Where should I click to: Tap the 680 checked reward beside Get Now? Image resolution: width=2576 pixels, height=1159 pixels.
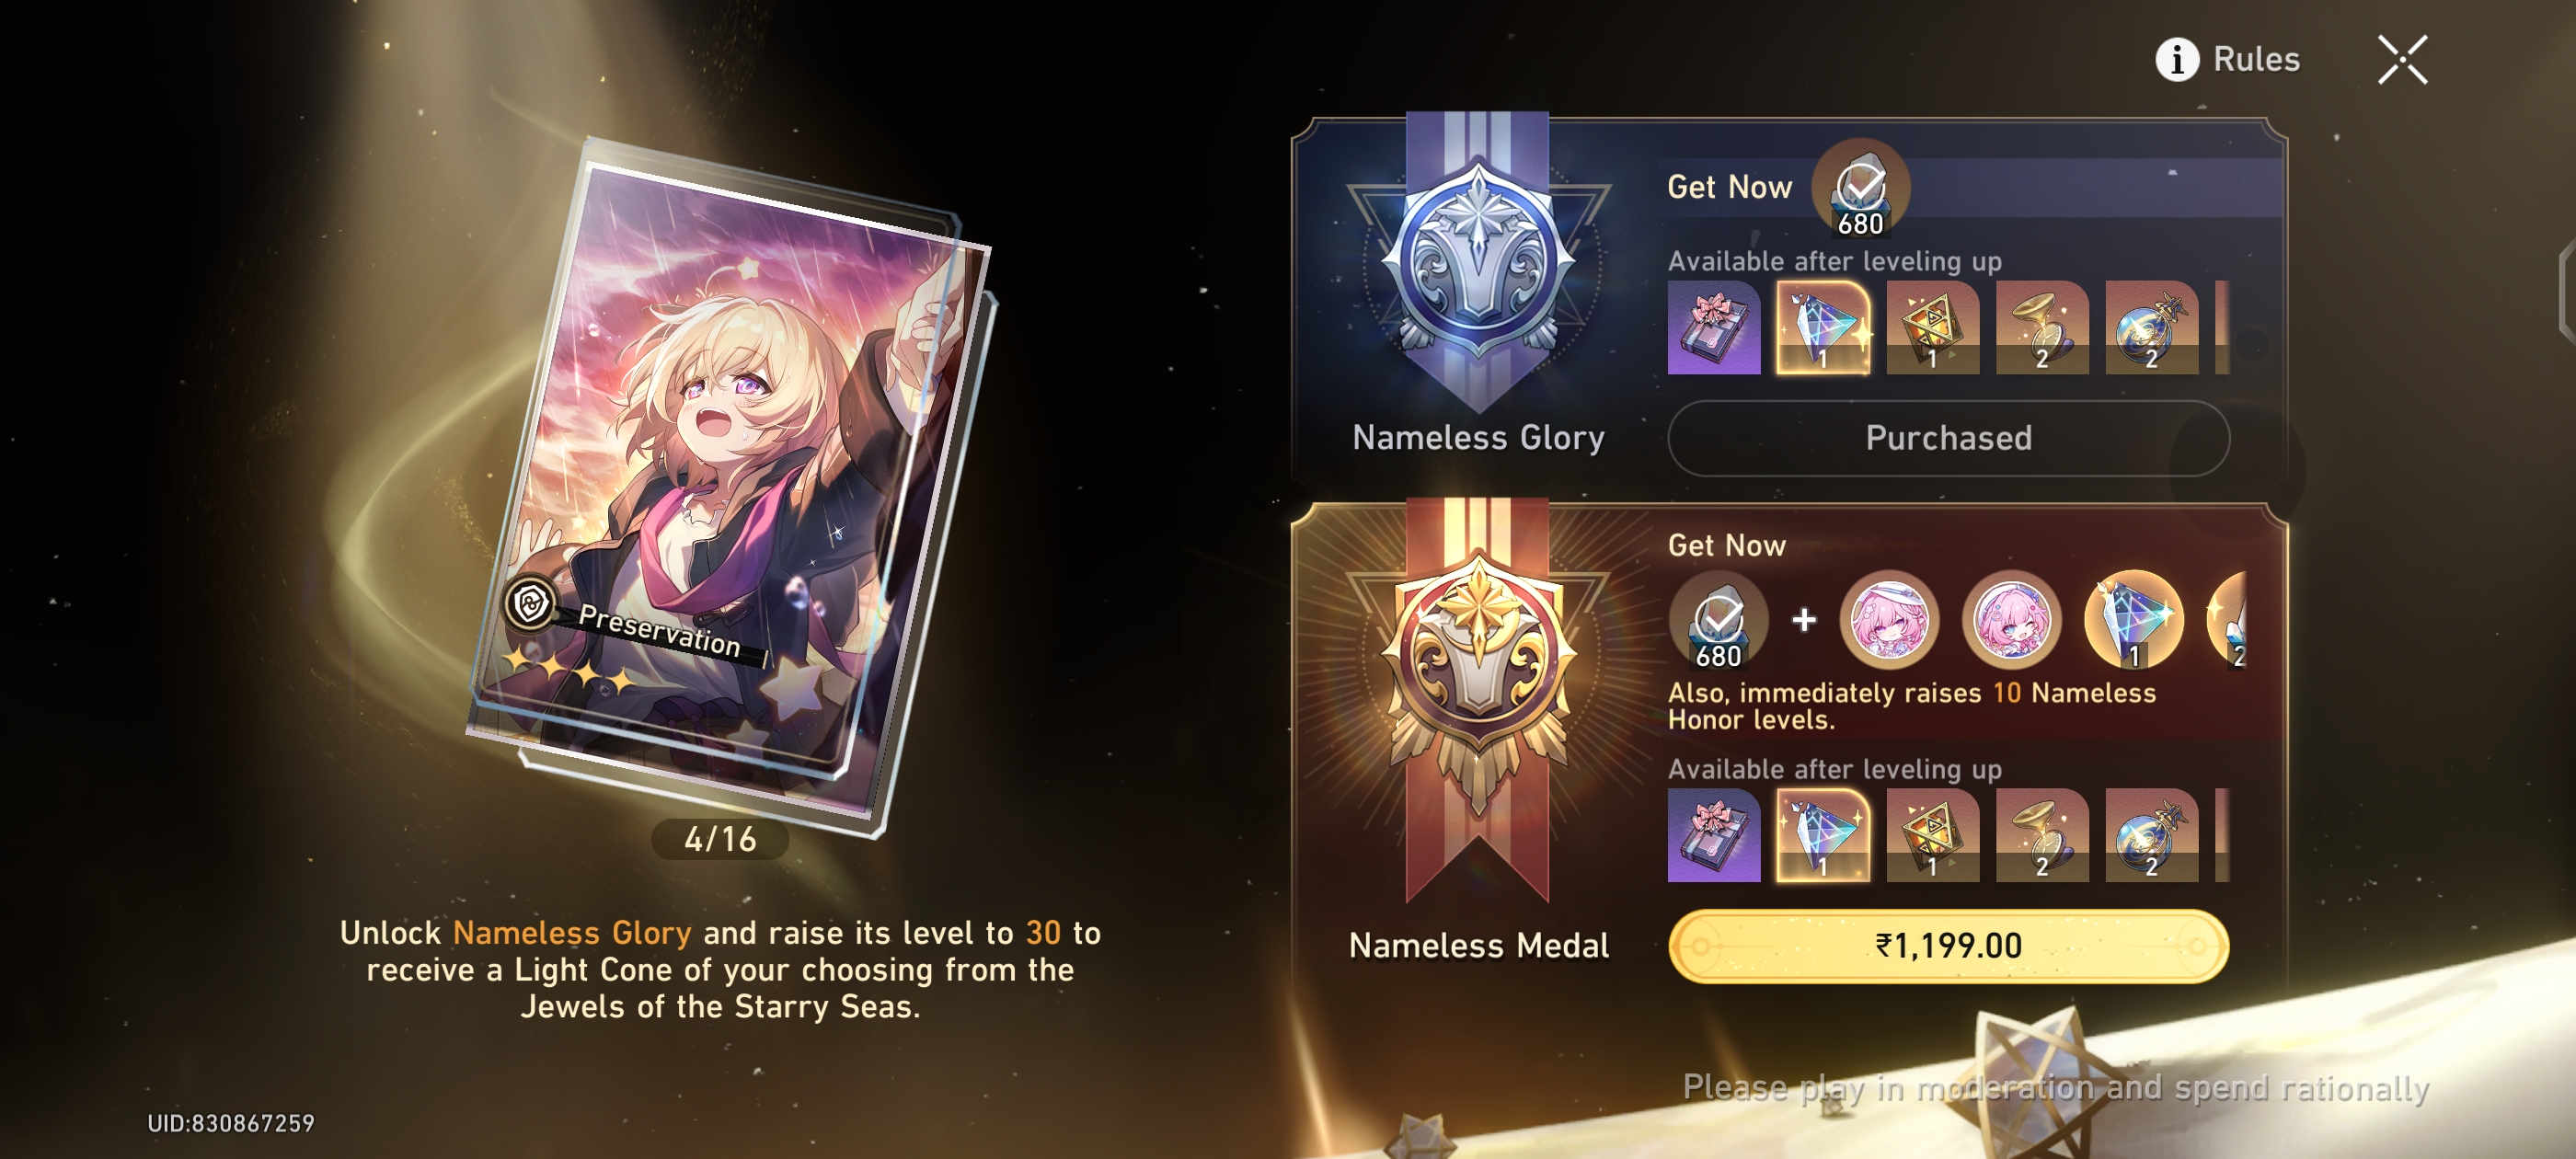point(1861,189)
